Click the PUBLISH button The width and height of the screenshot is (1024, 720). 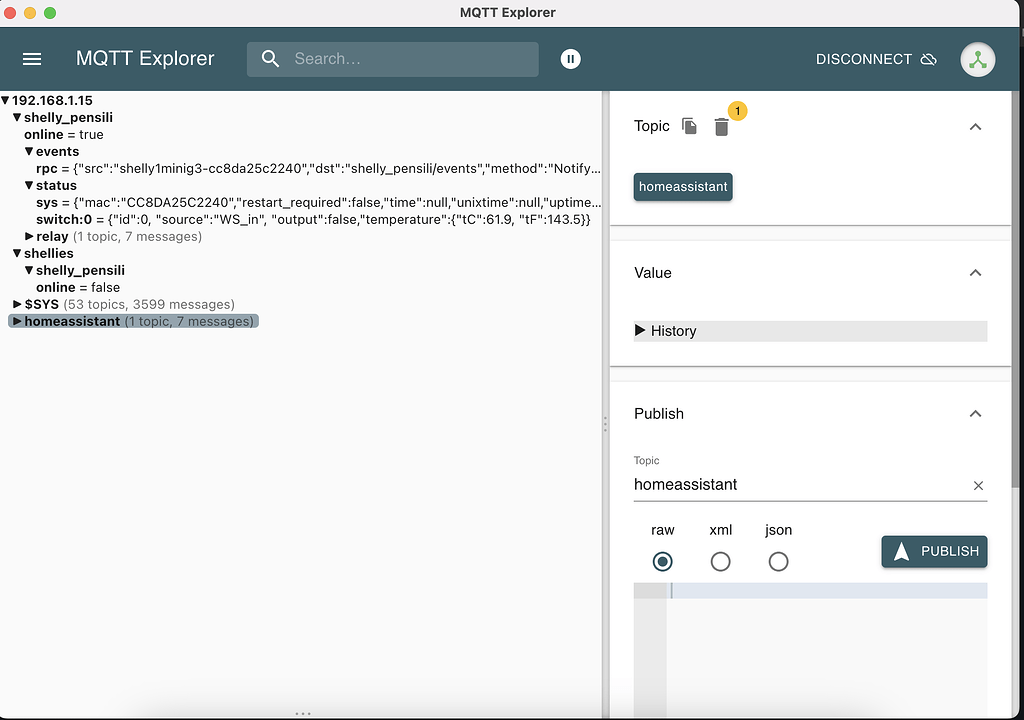pyautogui.click(x=933, y=551)
